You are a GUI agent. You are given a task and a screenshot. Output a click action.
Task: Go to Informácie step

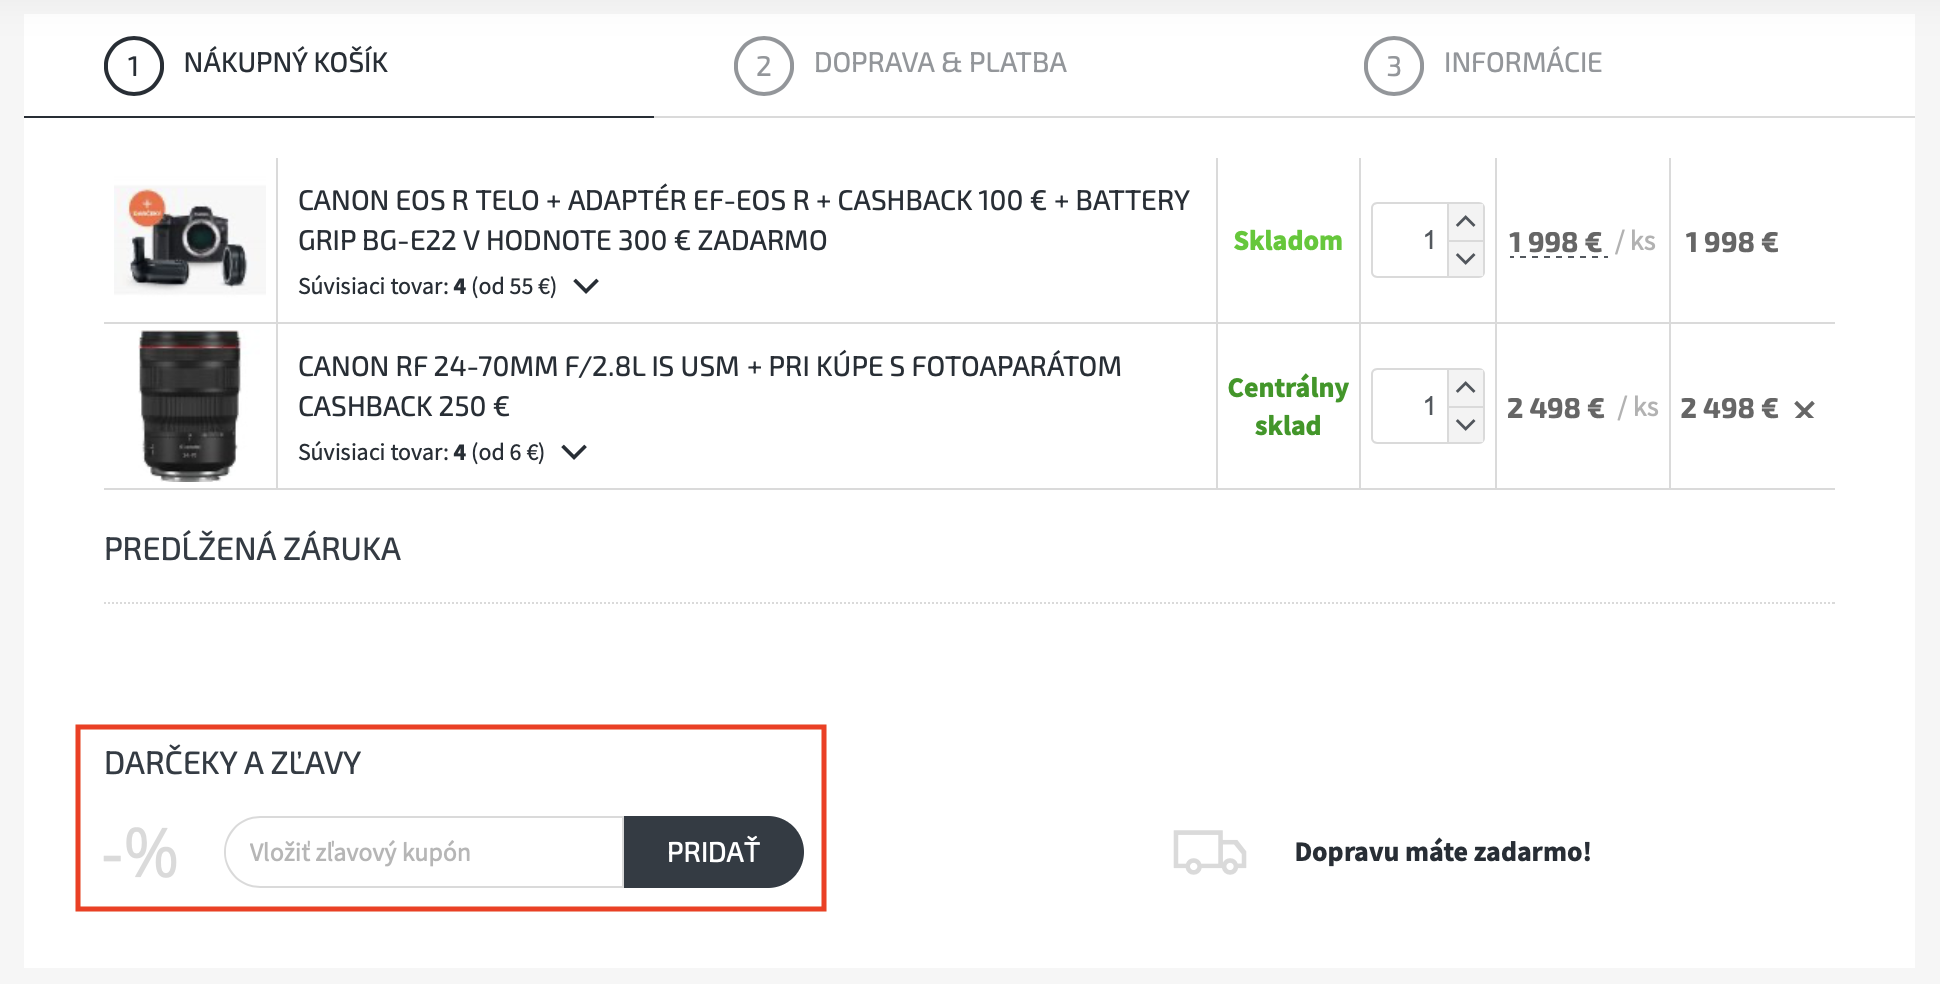click(x=1522, y=63)
